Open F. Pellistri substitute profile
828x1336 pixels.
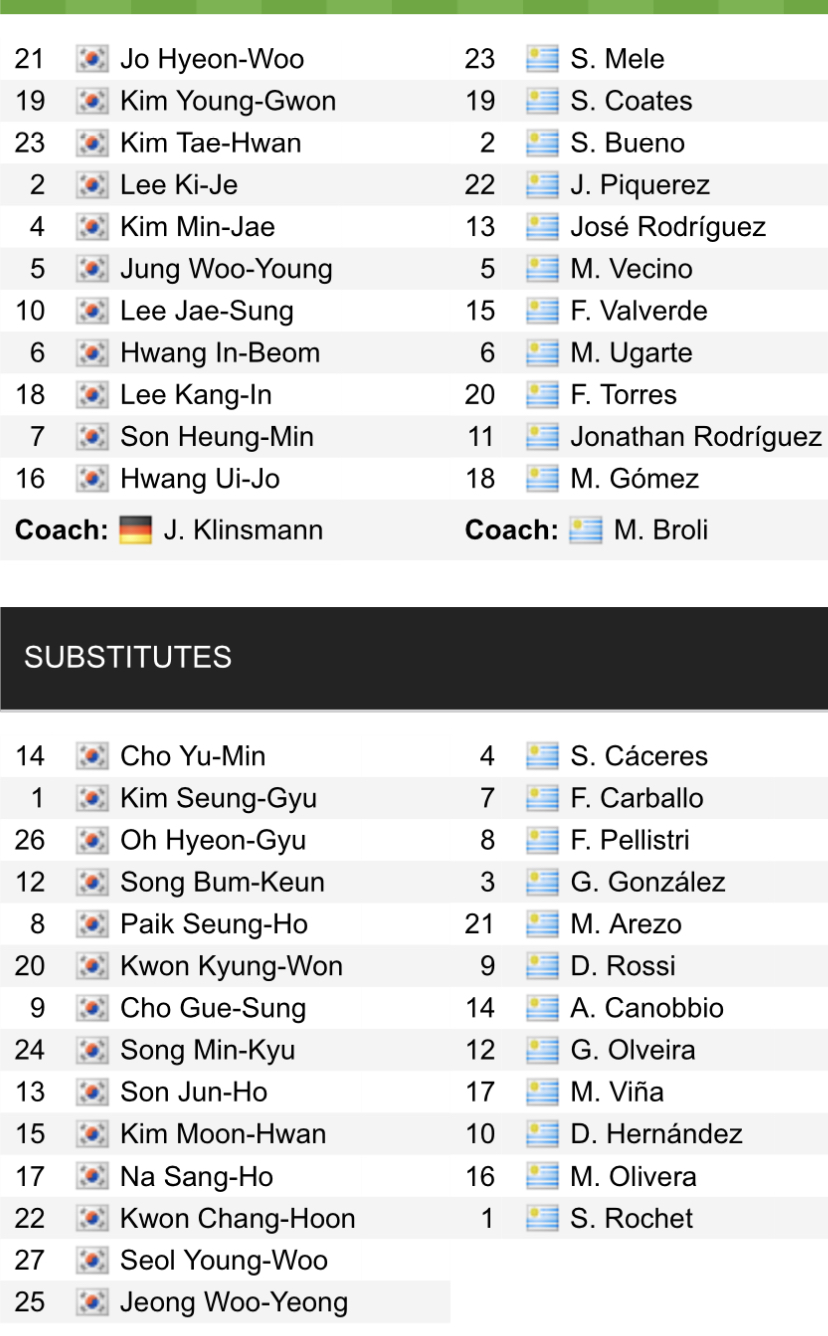tap(630, 840)
